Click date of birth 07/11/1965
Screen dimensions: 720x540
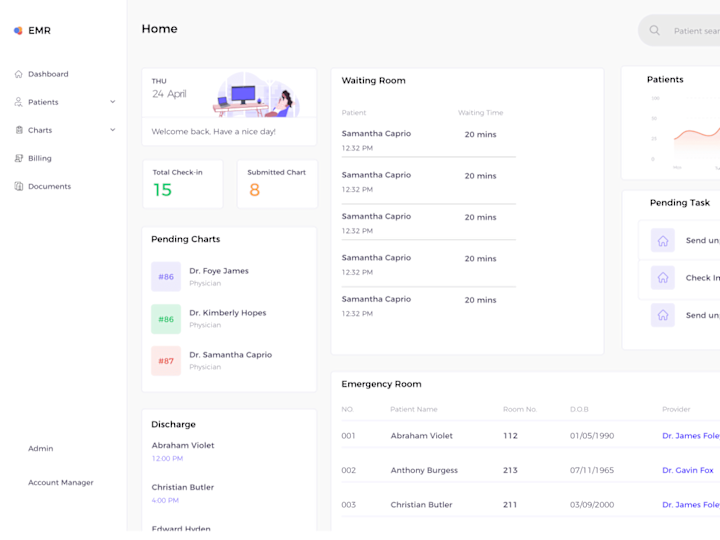click(592, 470)
